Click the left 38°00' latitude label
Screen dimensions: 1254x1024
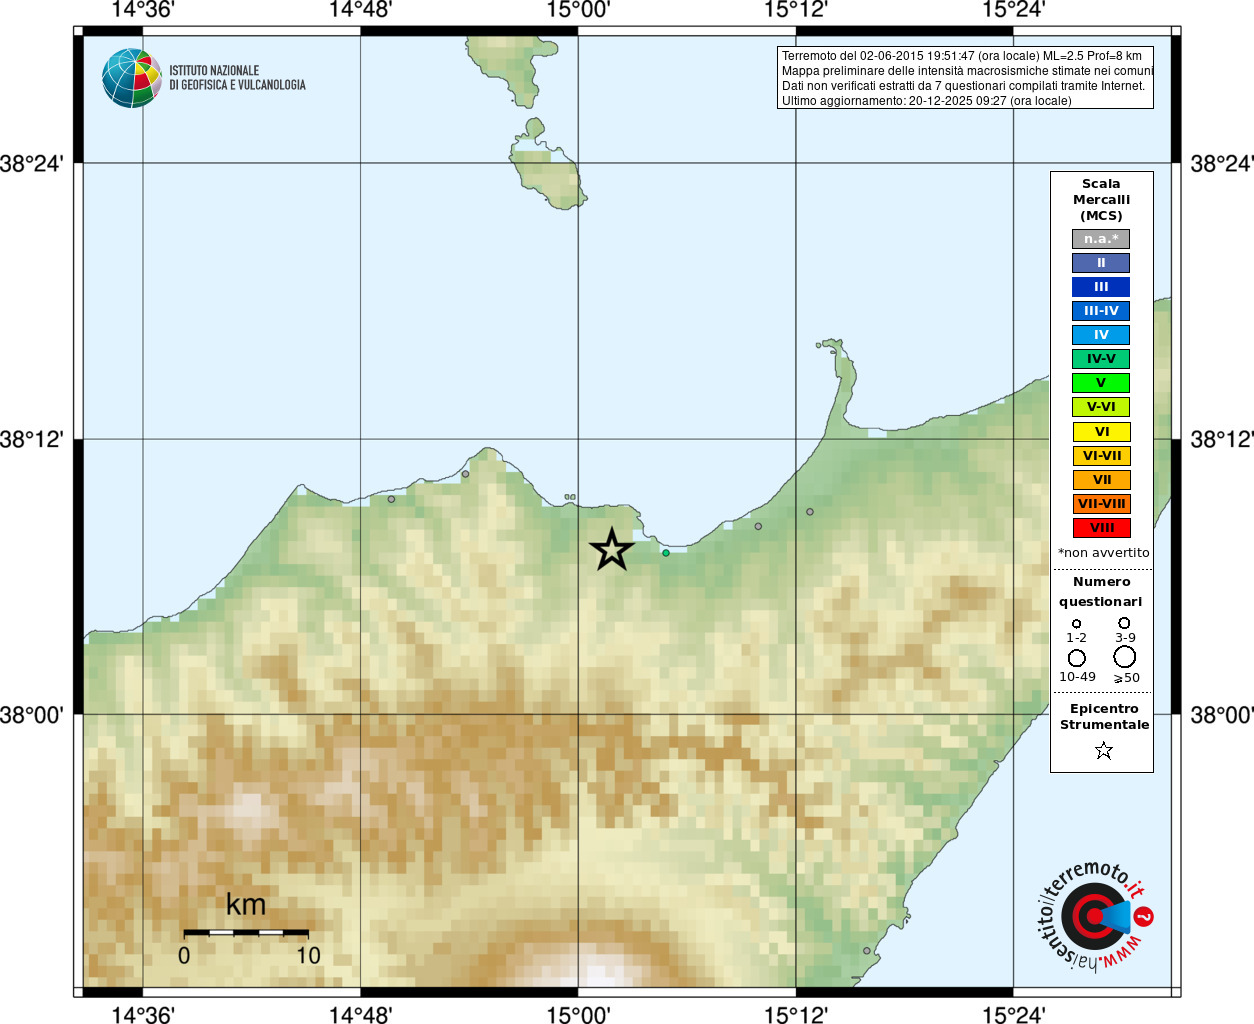tap(32, 715)
